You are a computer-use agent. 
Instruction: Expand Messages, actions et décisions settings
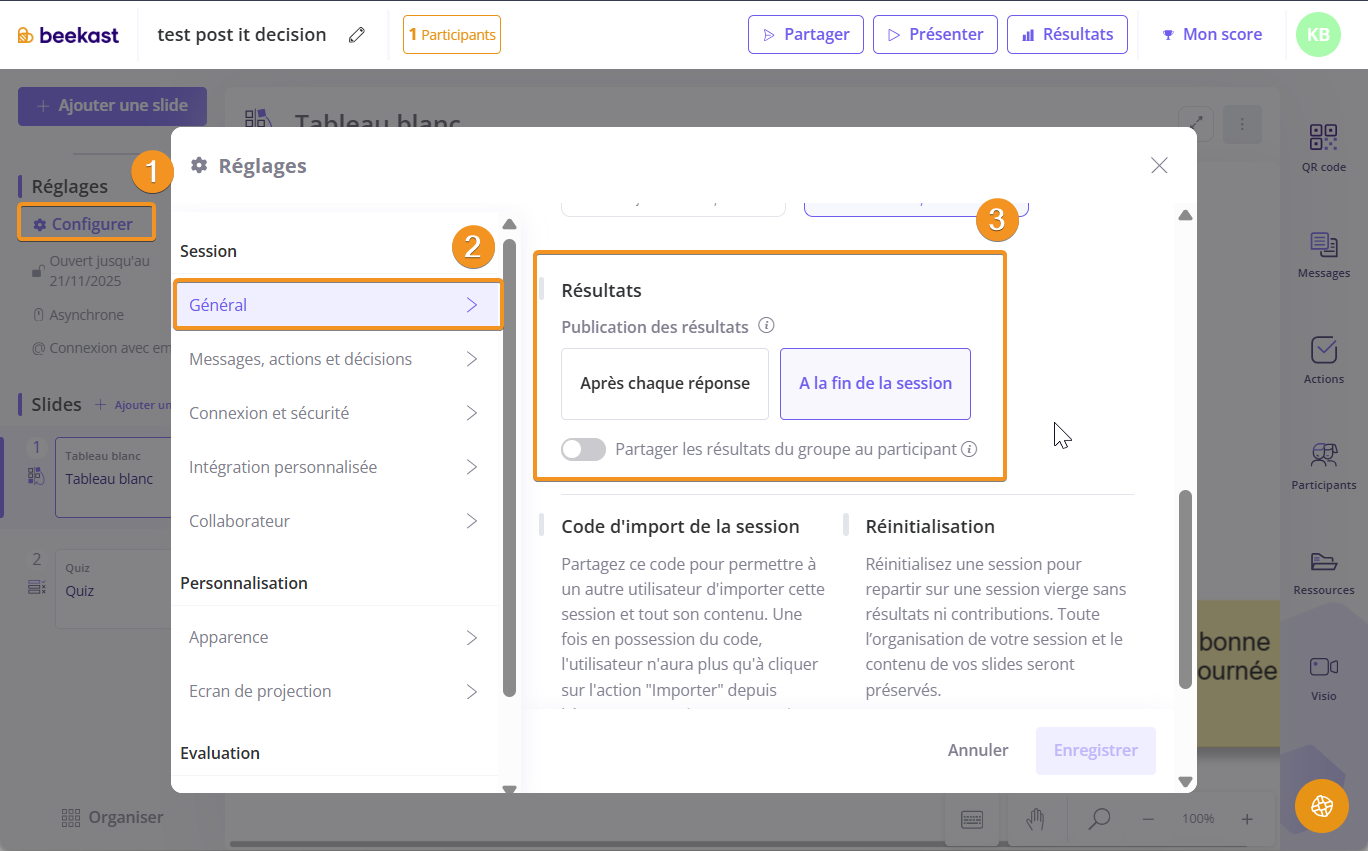[335, 359]
